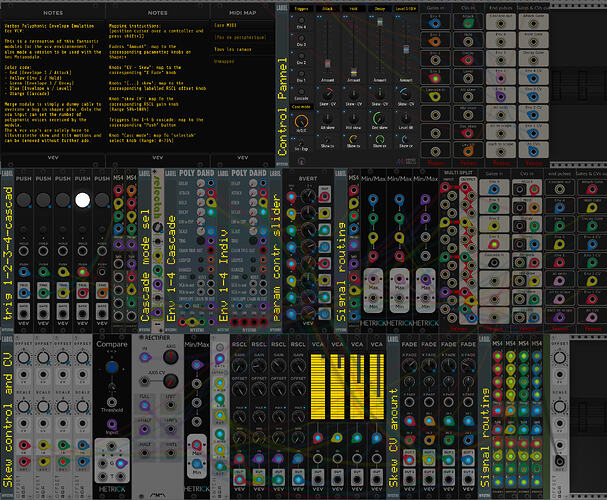Click the Attack CVs in jack
This screenshot has width=607, height=500.
coord(468,23)
